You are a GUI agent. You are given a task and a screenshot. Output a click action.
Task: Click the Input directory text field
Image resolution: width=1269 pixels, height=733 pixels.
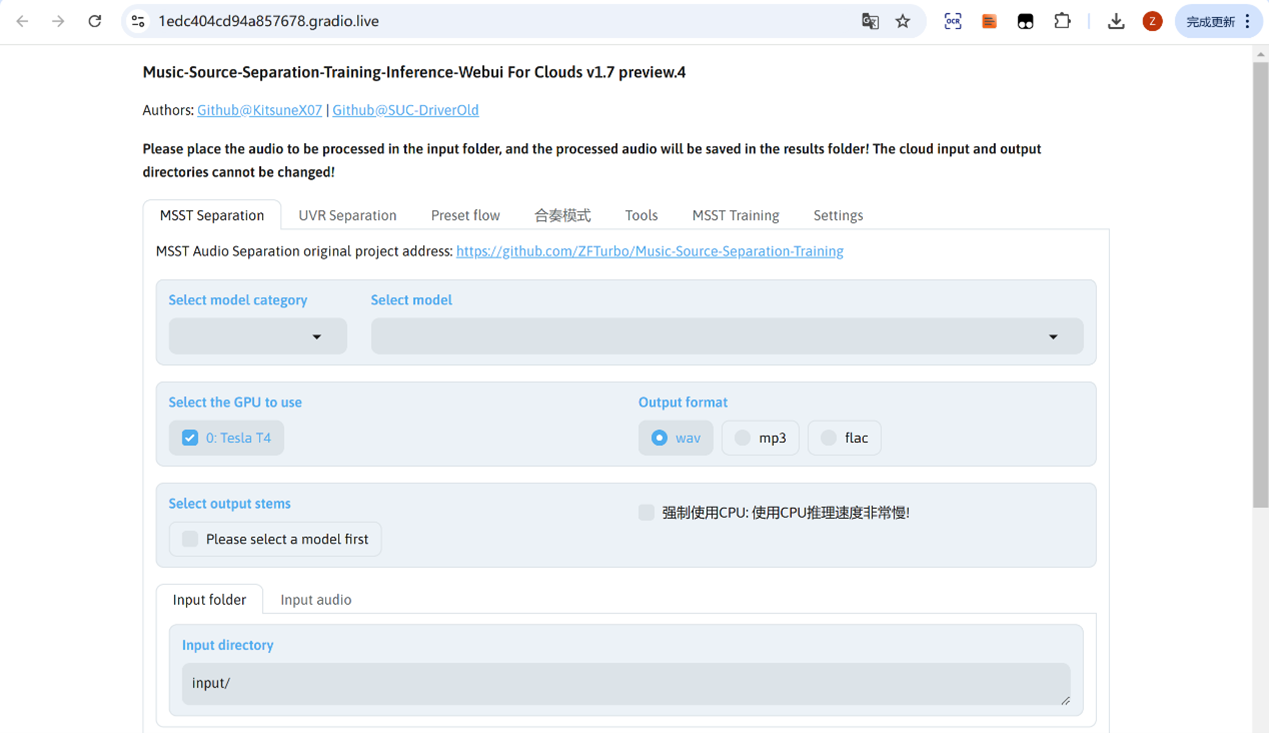coord(625,684)
